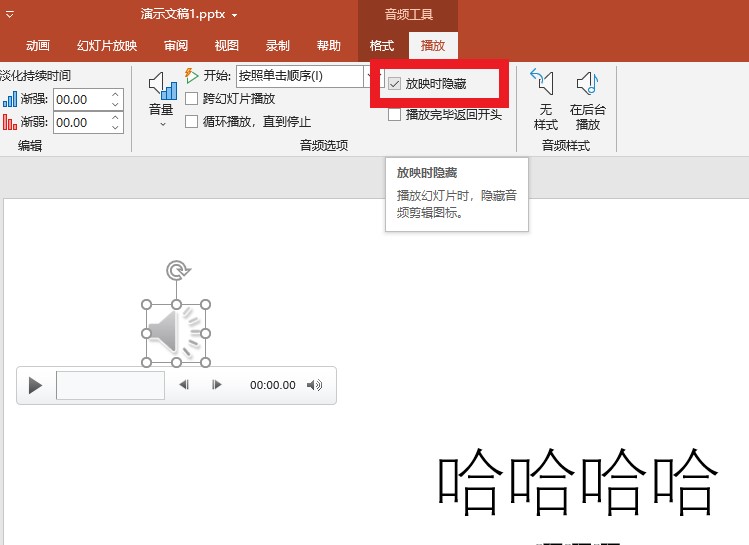Screen dimensions: 749x545
Task: Click the Audio Styles (音频样式) group label
Action: [x=566, y=145]
